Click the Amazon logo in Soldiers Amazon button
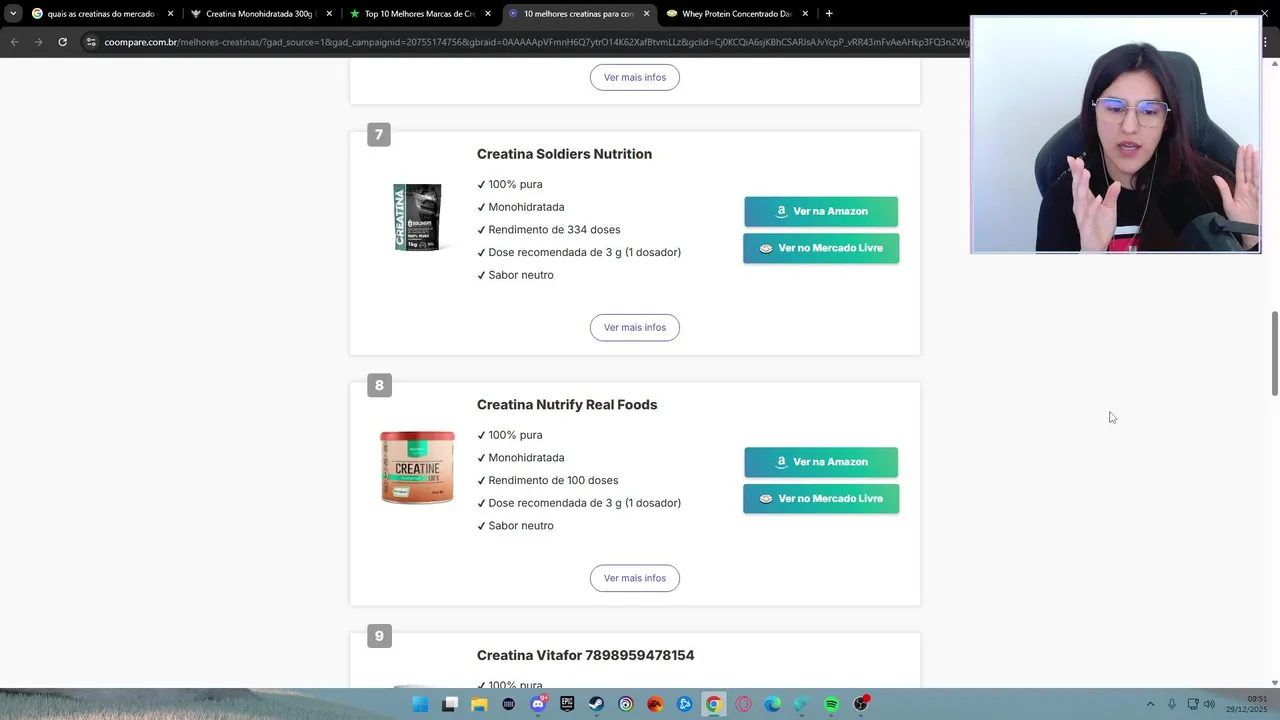The height and width of the screenshot is (720, 1280). [x=781, y=211]
